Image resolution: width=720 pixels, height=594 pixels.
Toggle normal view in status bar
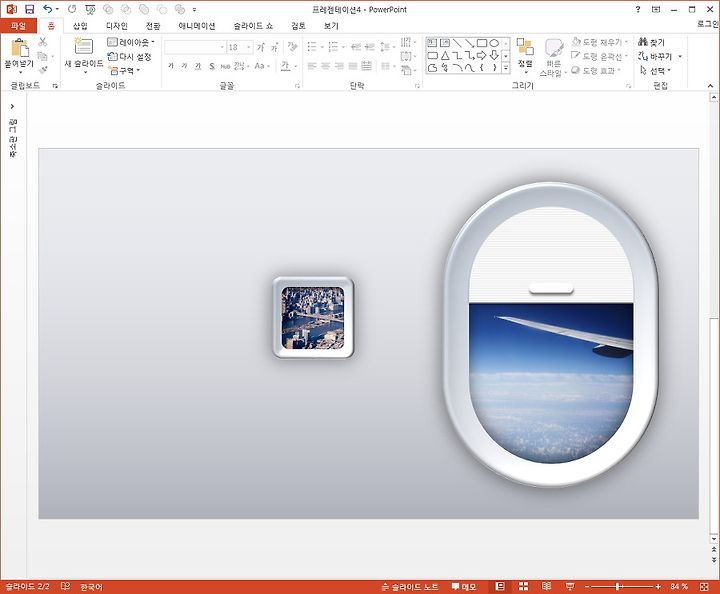(500, 586)
